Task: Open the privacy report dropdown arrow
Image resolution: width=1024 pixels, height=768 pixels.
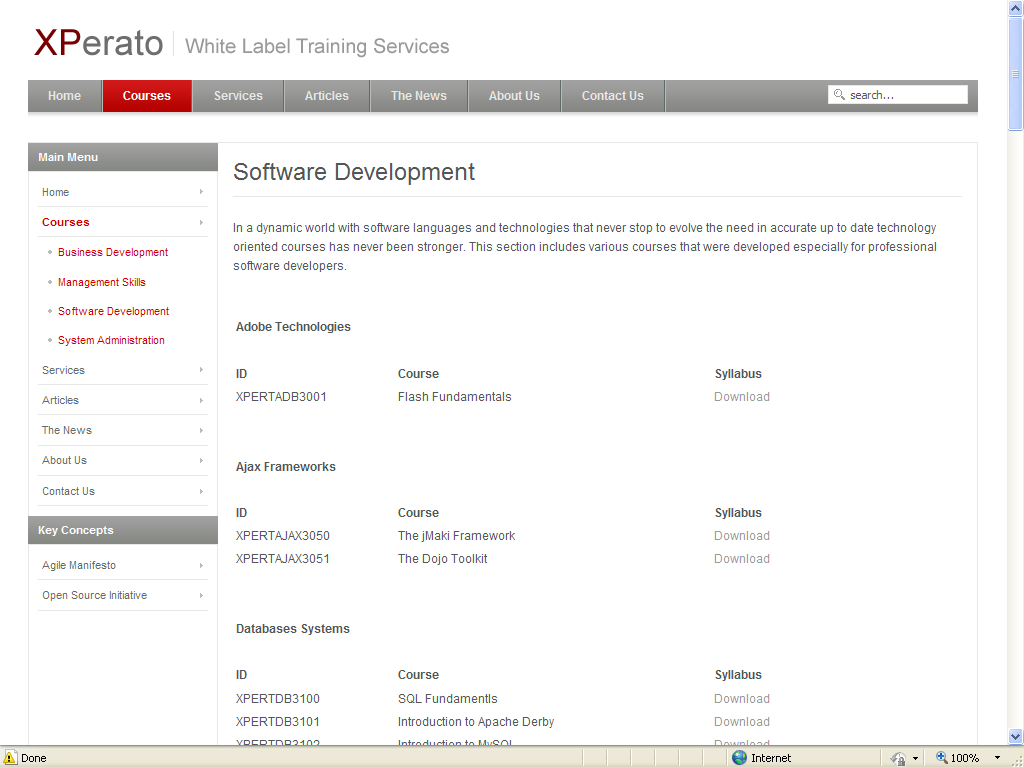Action: point(915,758)
